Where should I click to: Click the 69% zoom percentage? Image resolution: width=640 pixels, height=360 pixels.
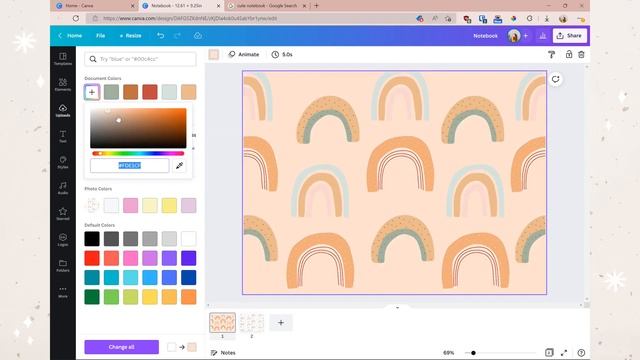click(x=449, y=353)
